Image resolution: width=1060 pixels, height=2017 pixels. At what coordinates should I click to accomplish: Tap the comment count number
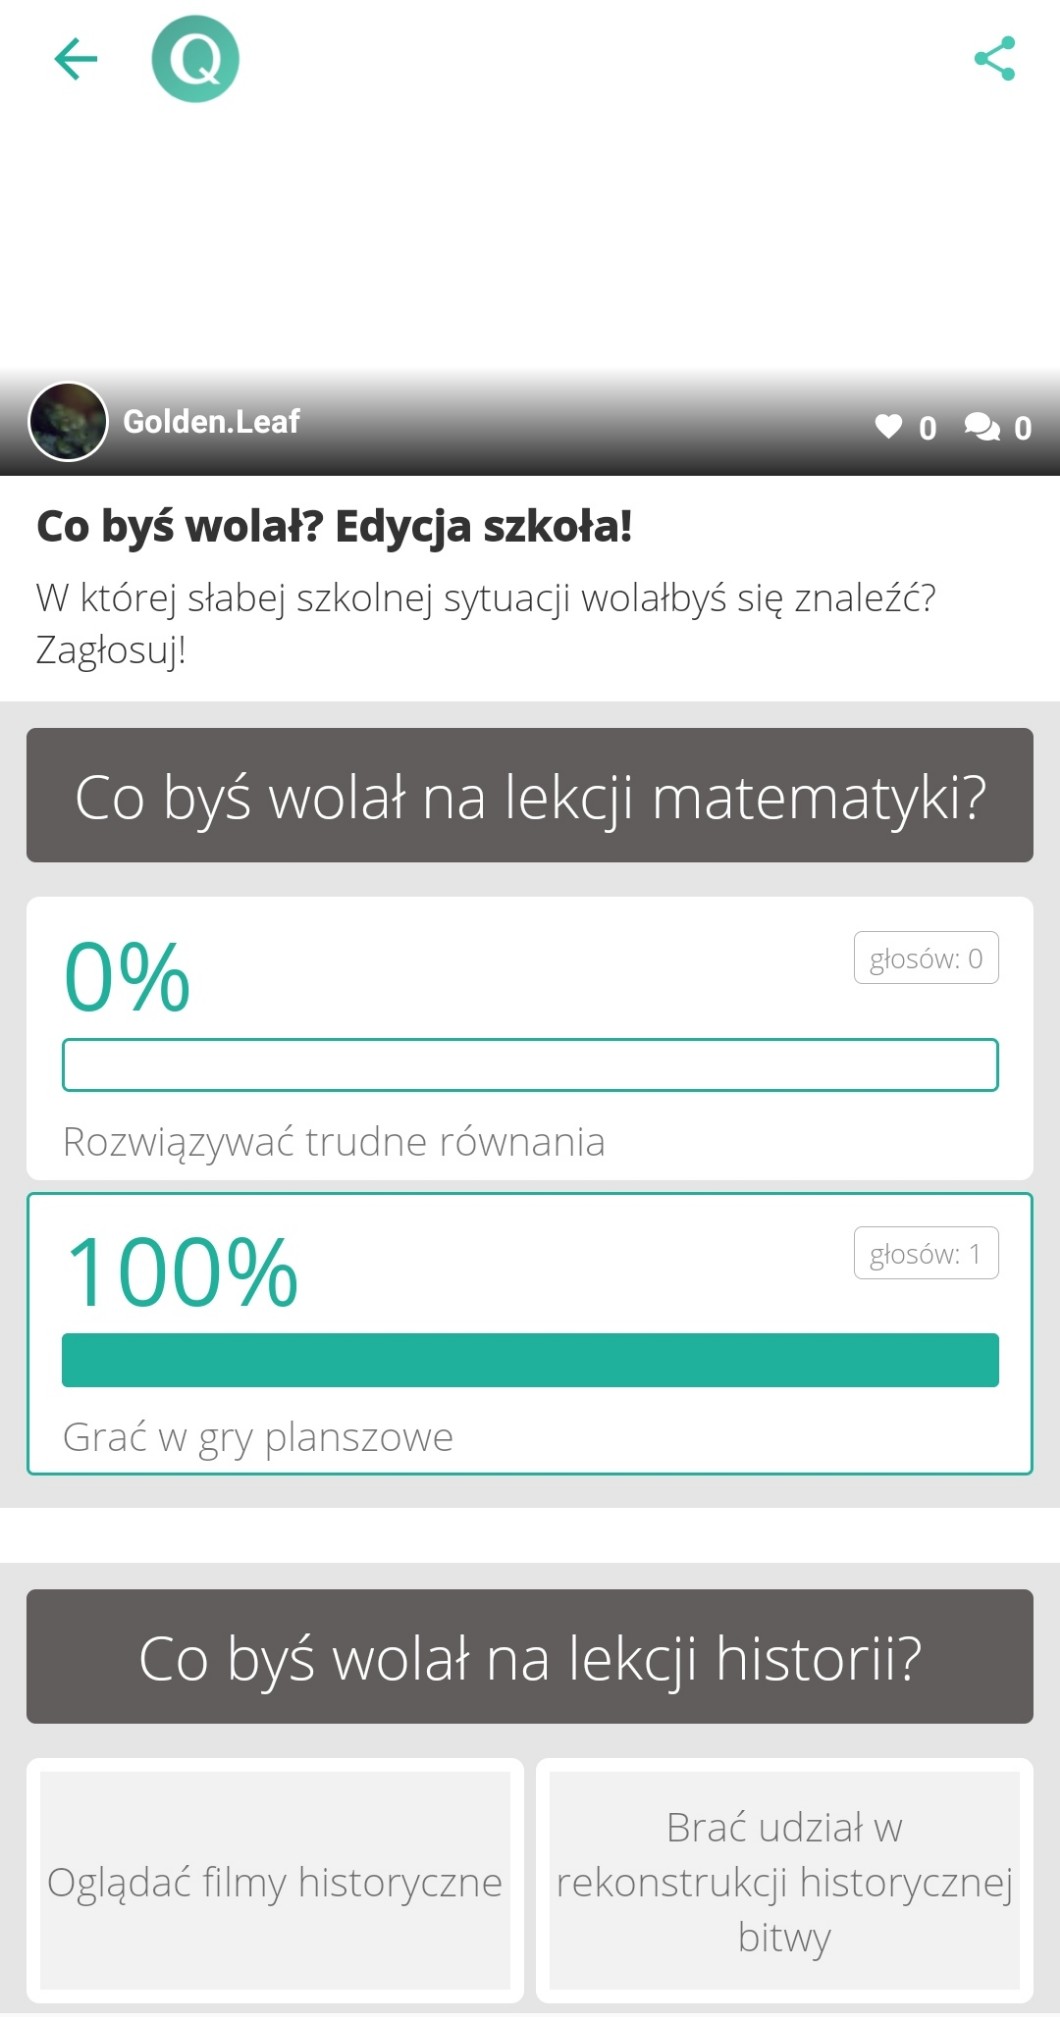pos(1023,428)
